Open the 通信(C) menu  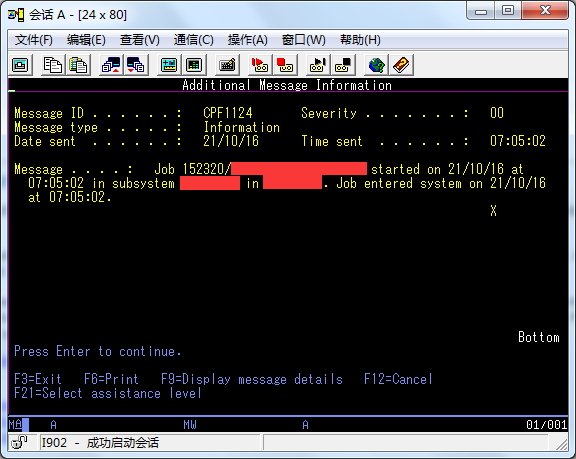[x=194, y=40]
